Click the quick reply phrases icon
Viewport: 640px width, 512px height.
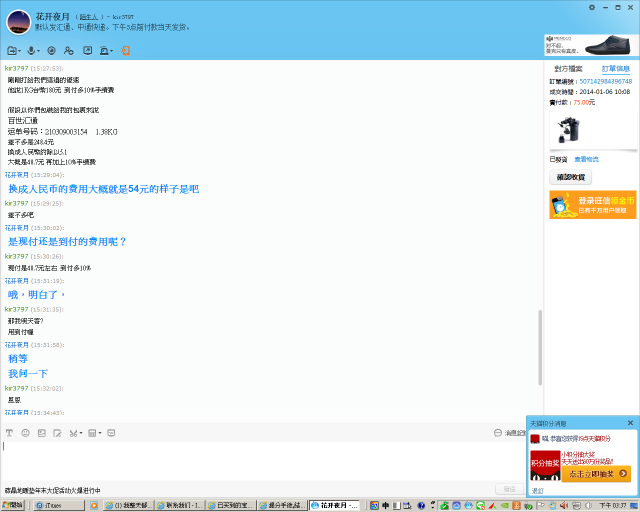111,433
